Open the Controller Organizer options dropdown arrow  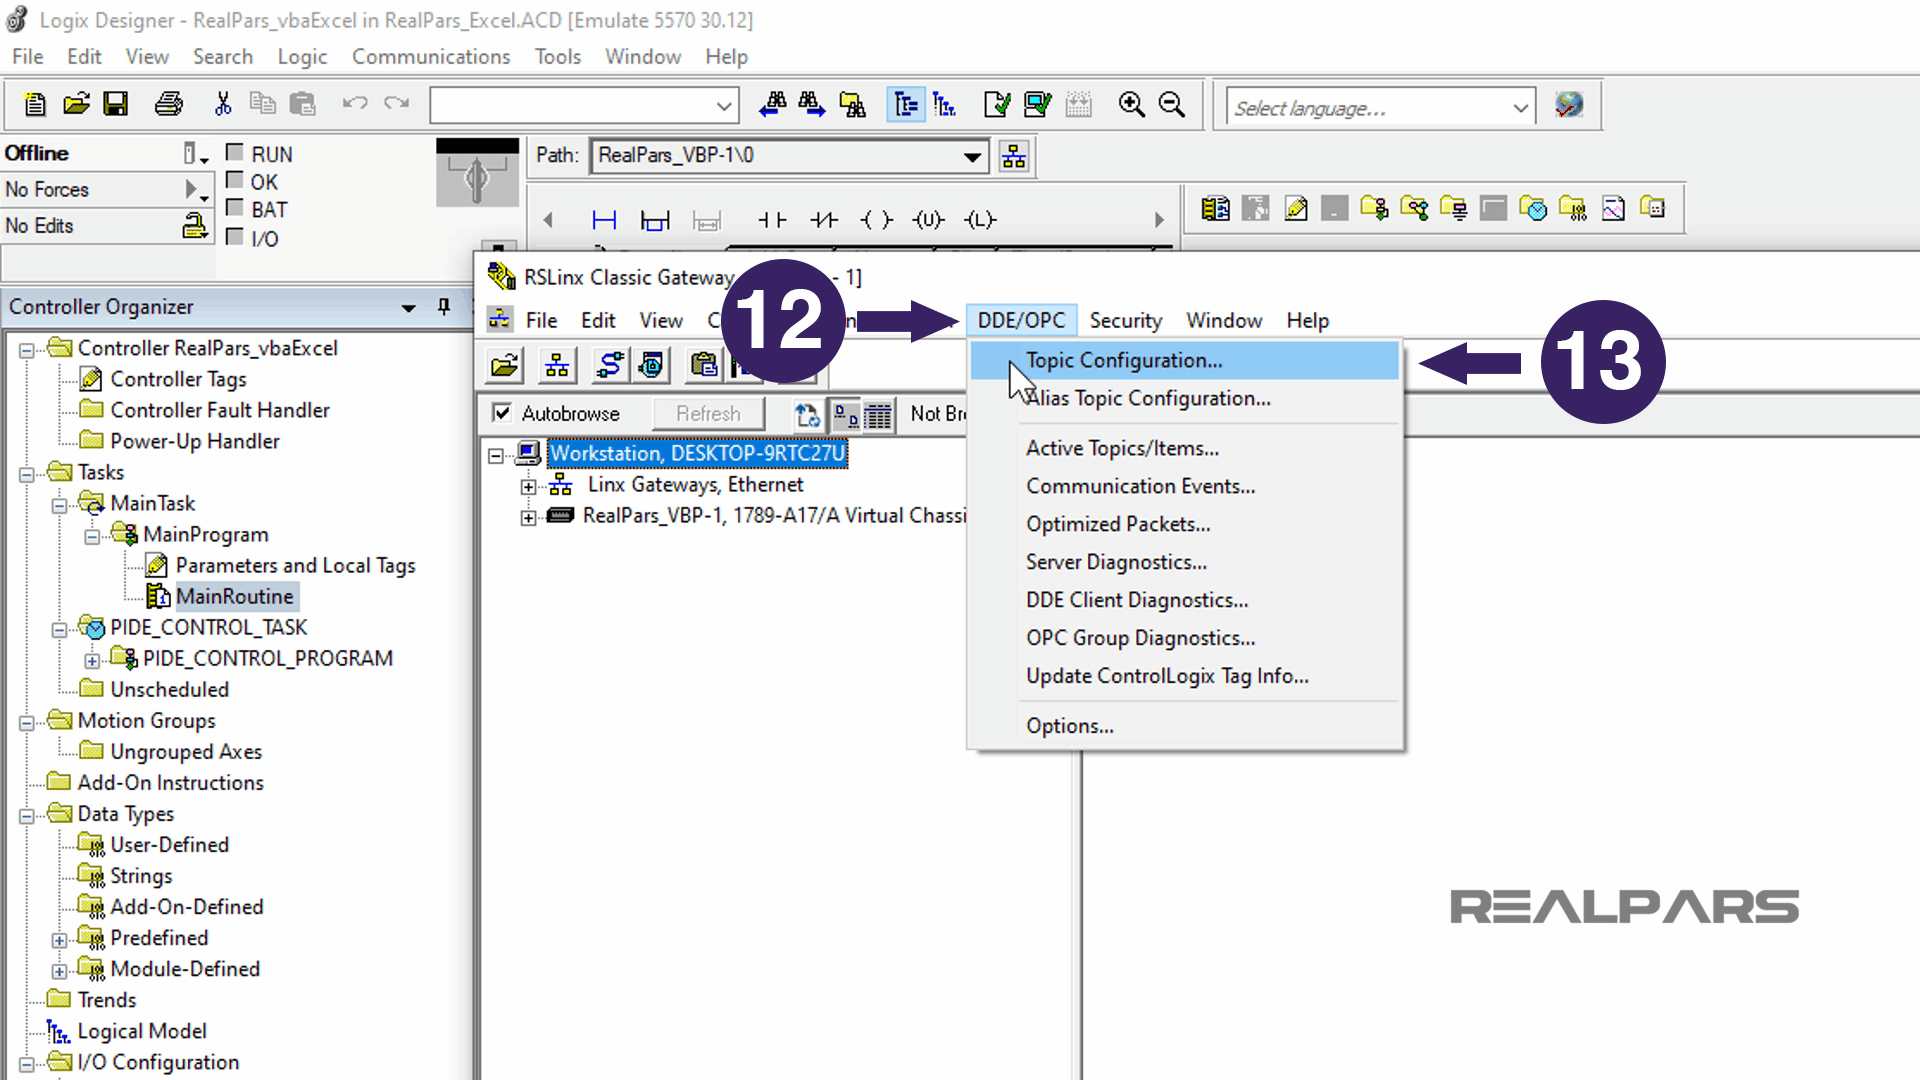(x=408, y=307)
